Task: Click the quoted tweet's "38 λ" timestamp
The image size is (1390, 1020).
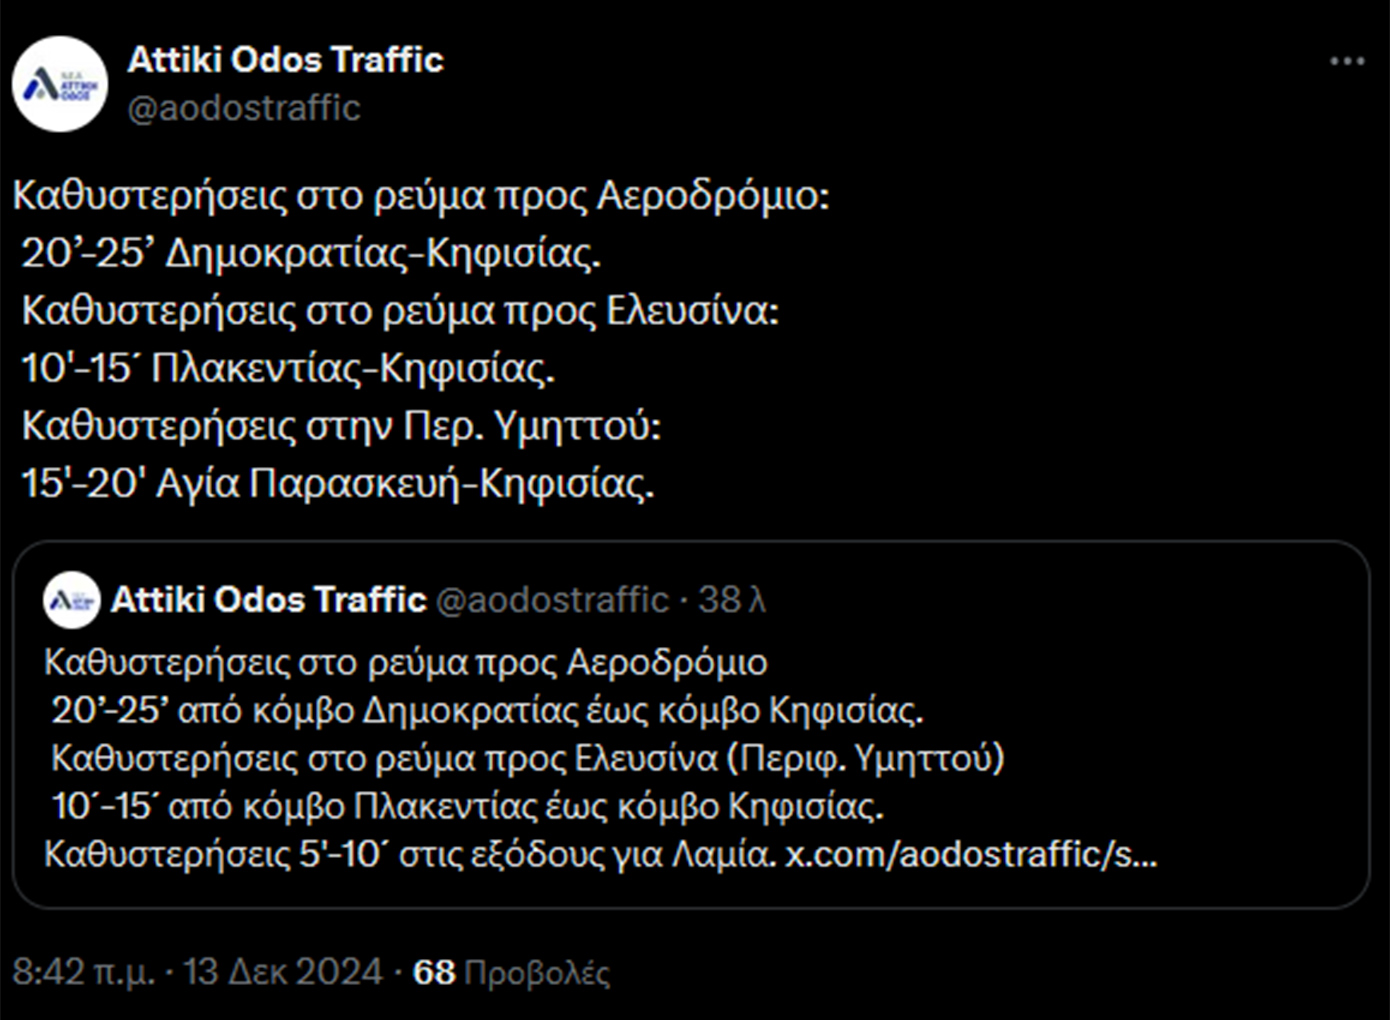Action: coord(731,600)
